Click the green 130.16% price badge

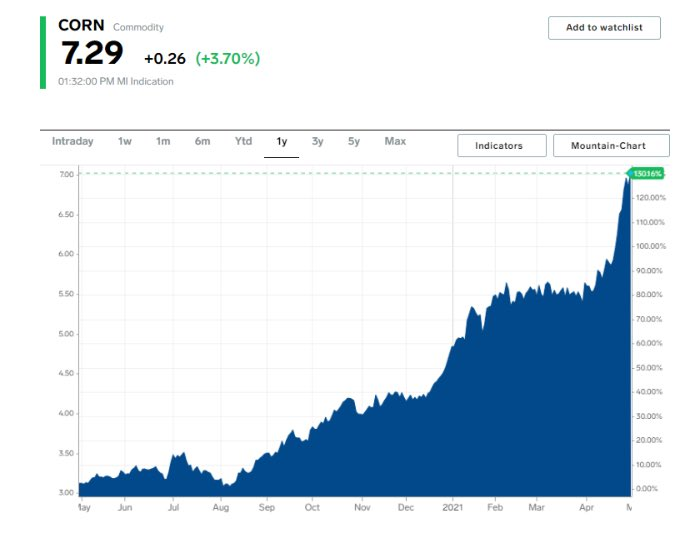pyautogui.click(x=649, y=174)
